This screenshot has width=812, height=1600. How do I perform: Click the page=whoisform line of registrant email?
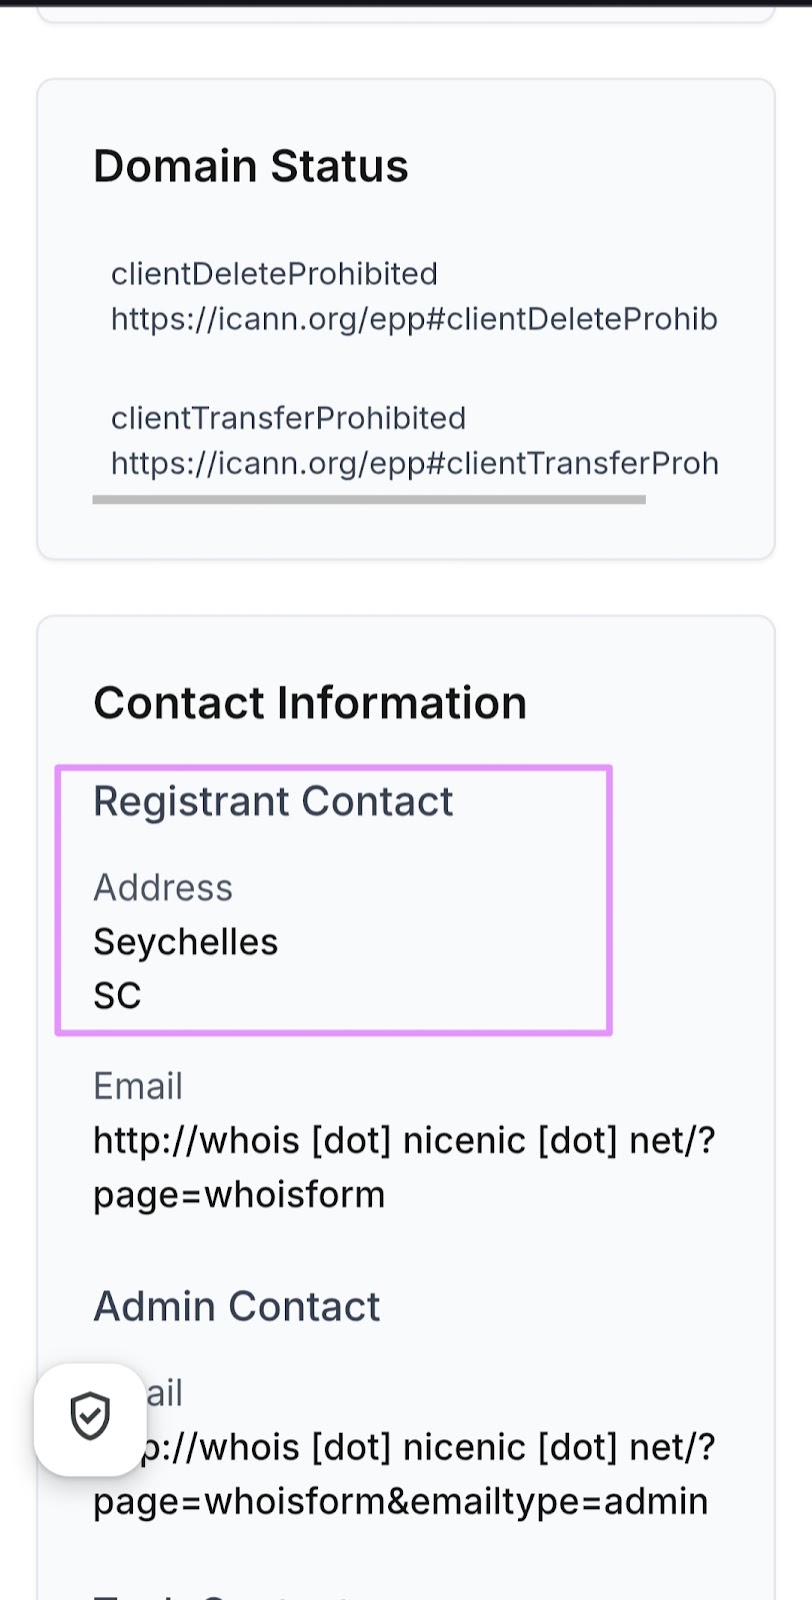pyautogui.click(x=239, y=1195)
